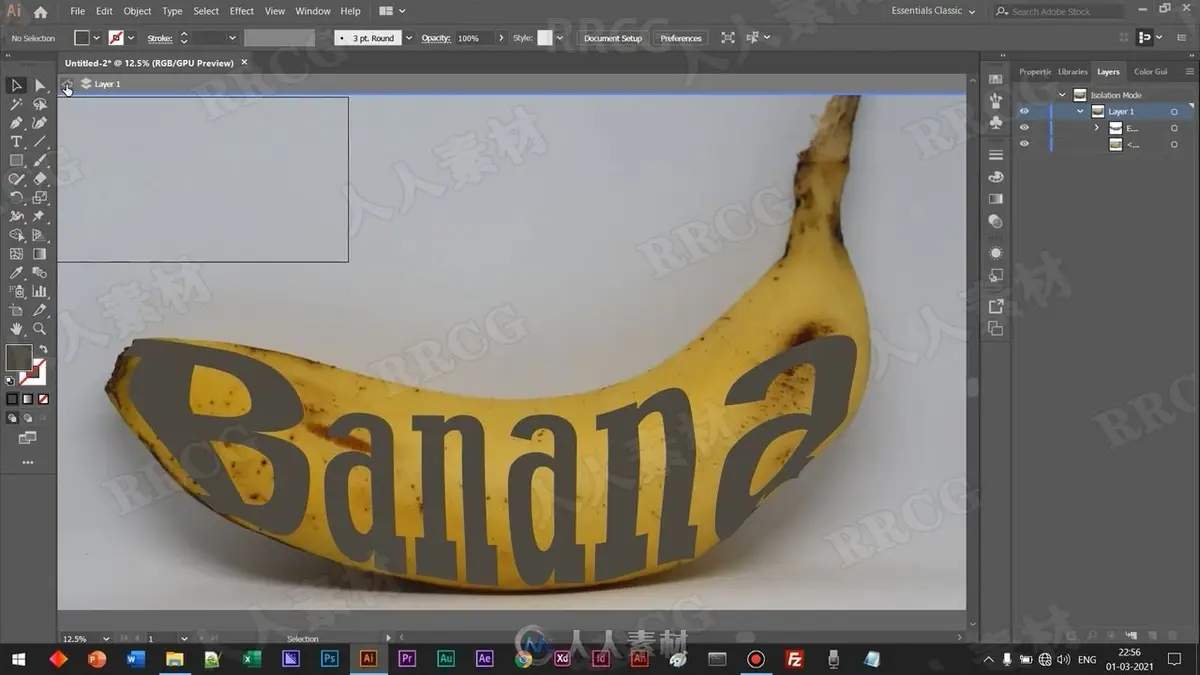Select the Column Graph tool
Image resolution: width=1200 pixels, height=675 pixels.
(40, 292)
